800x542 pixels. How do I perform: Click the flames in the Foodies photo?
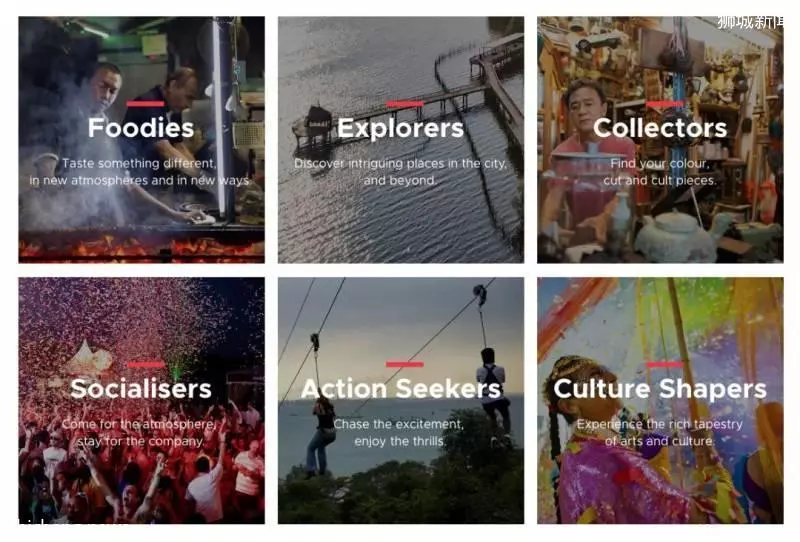tap(141, 248)
